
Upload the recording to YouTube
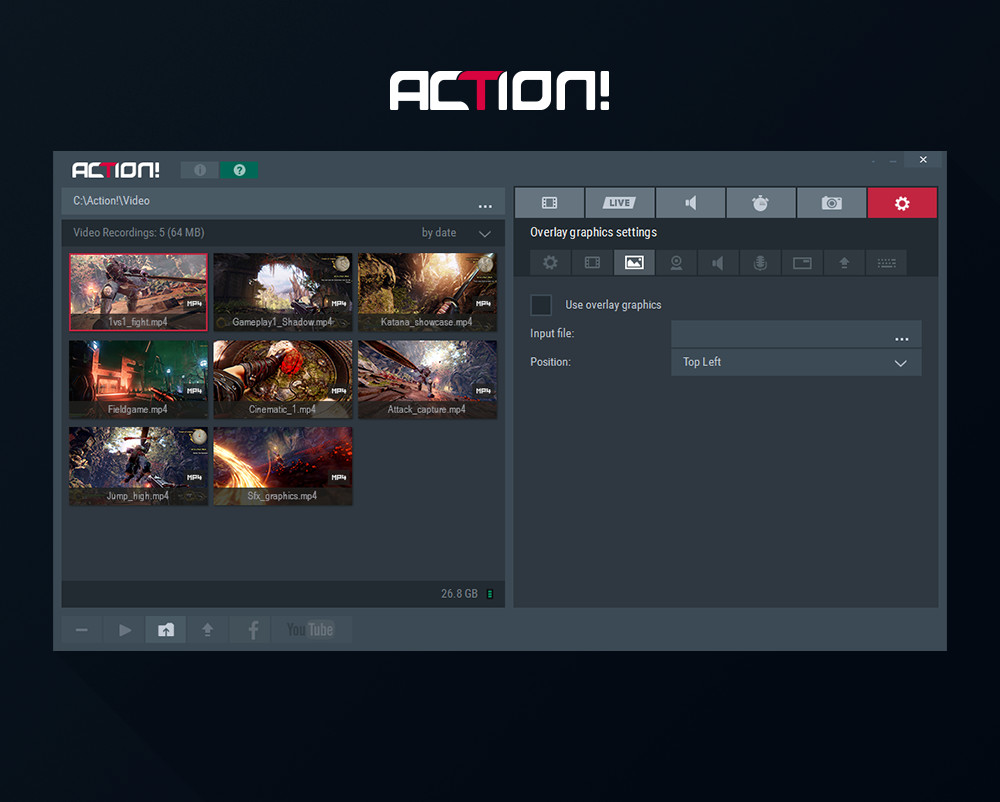click(310, 630)
